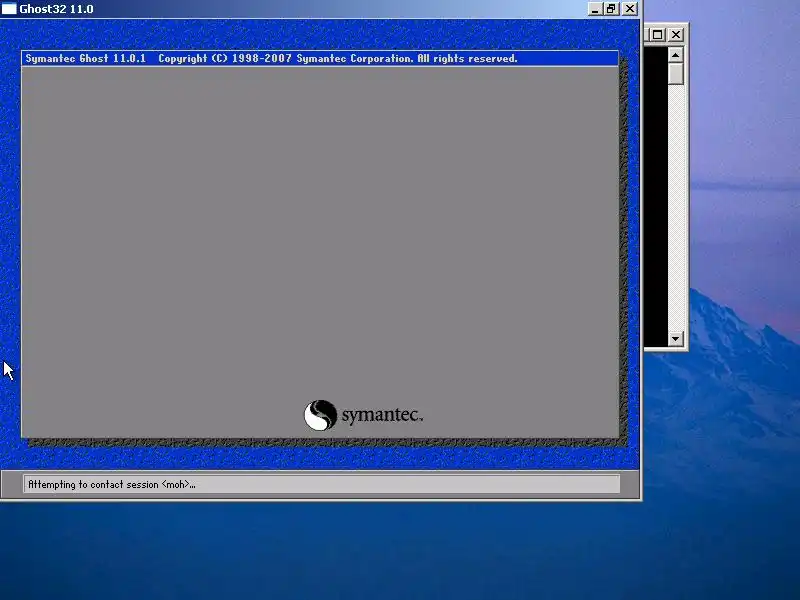Click the 'Ghost32 11.0' title bar text
Screen dimensions: 800x600
pos(56,9)
